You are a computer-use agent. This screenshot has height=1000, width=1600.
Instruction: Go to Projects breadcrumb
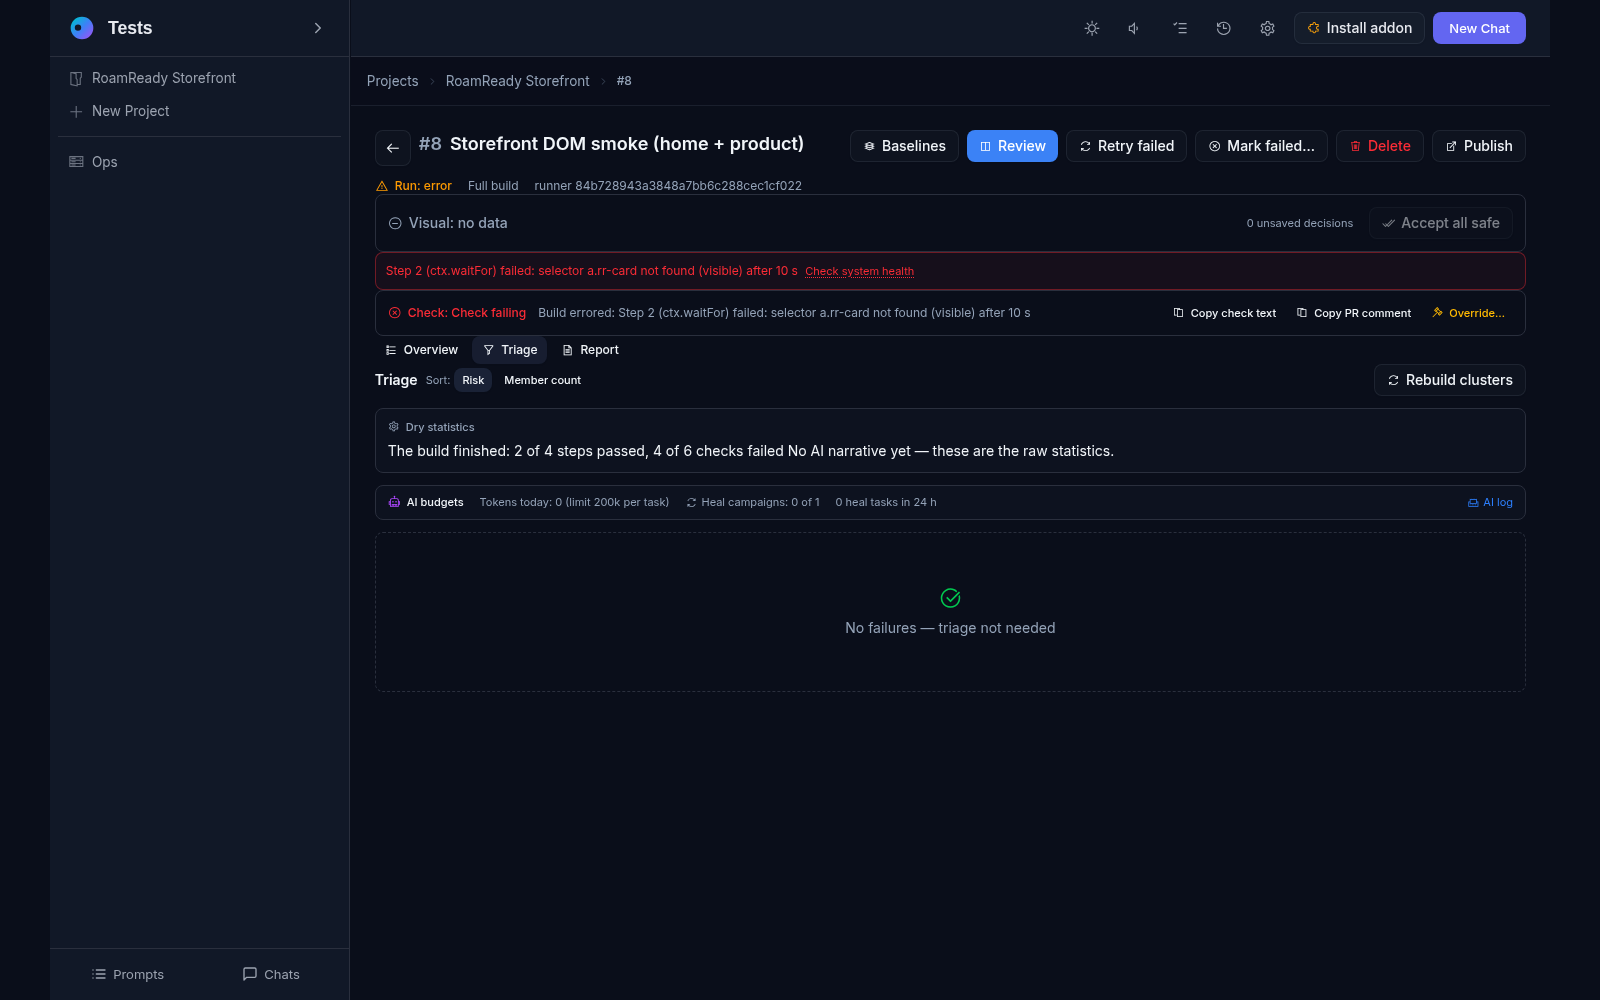(x=392, y=81)
